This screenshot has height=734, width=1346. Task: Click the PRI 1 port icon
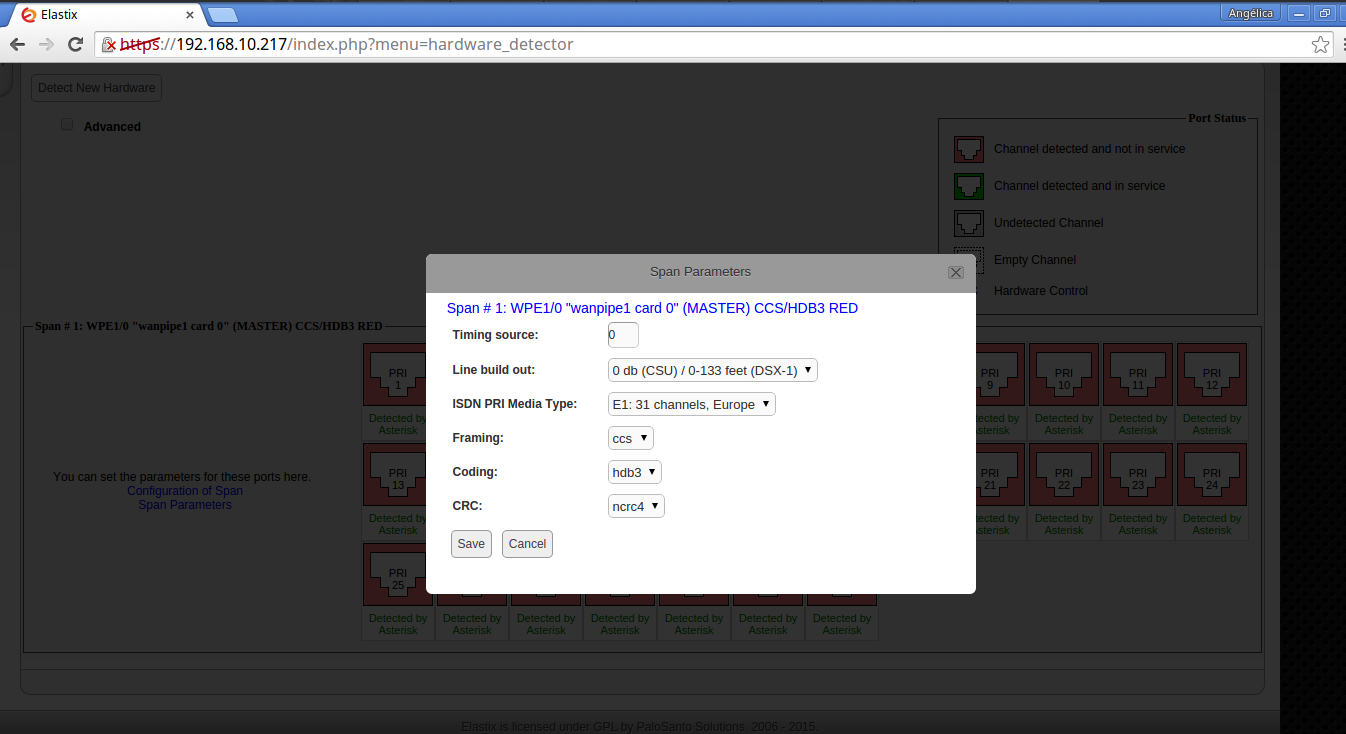click(397, 377)
